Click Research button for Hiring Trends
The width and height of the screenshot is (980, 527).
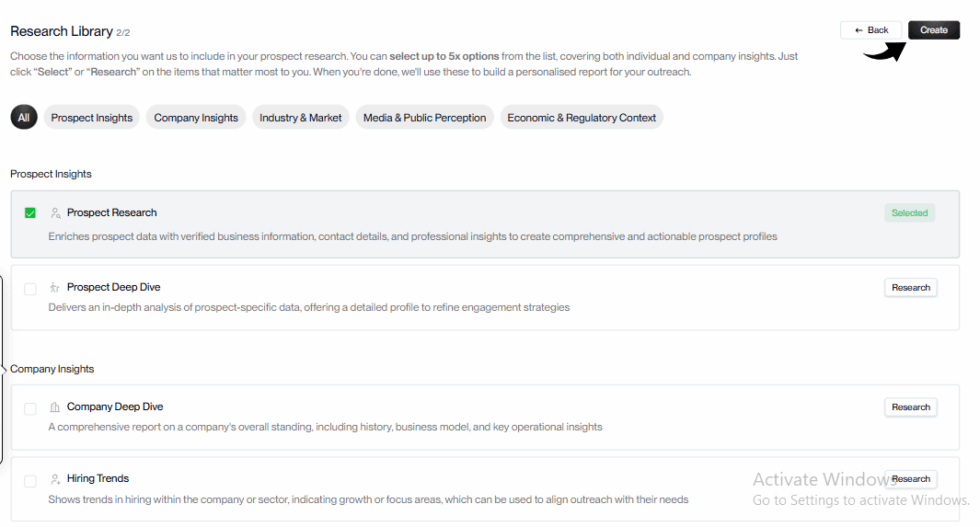point(910,479)
